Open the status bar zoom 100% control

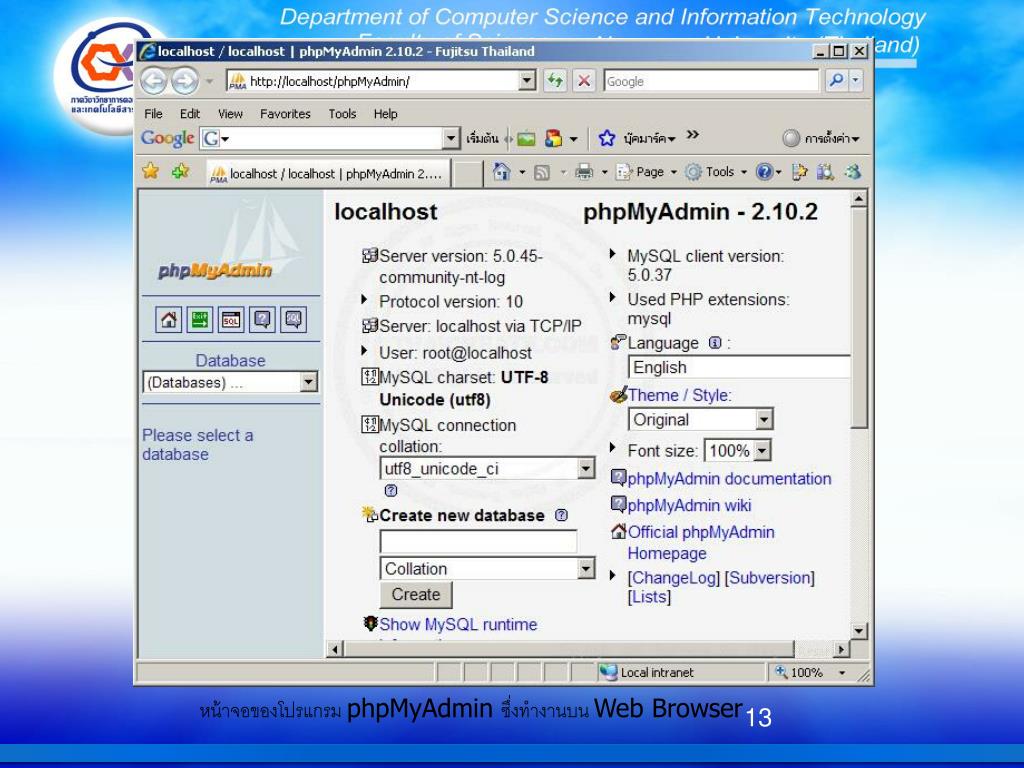[x=810, y=673]
